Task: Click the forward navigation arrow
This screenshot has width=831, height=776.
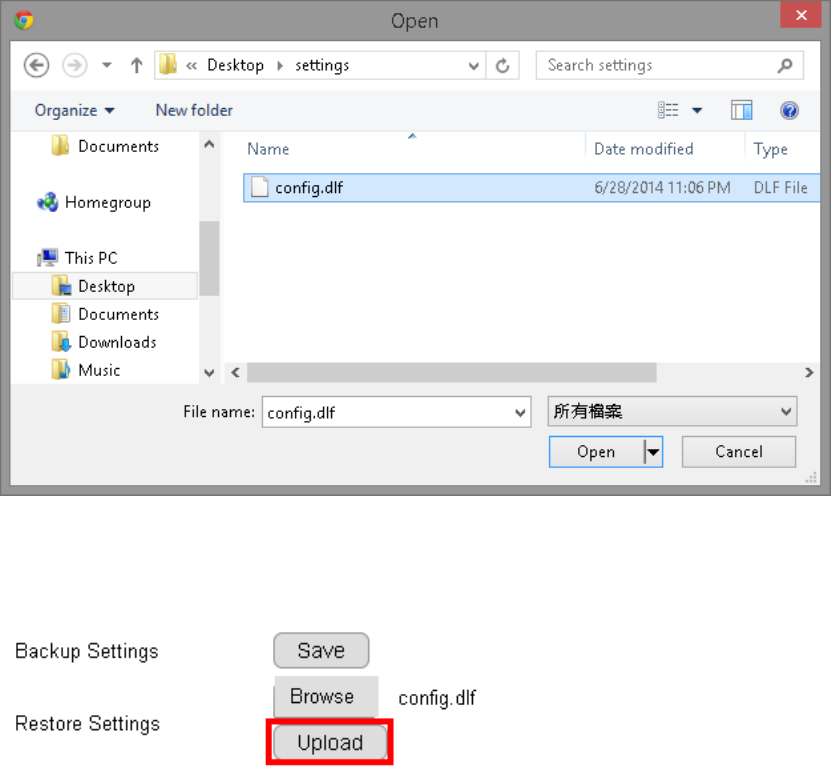Action: [75, 66]
